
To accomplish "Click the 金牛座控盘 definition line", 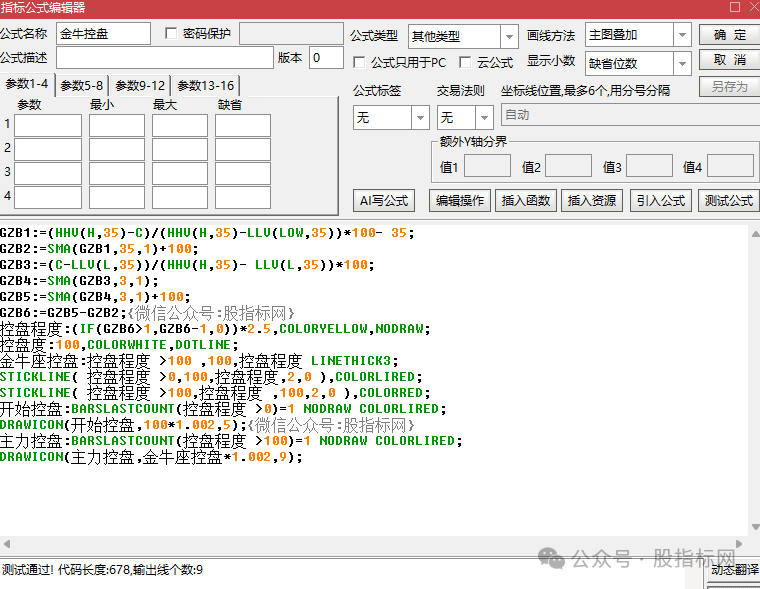I will pos(199,361).
